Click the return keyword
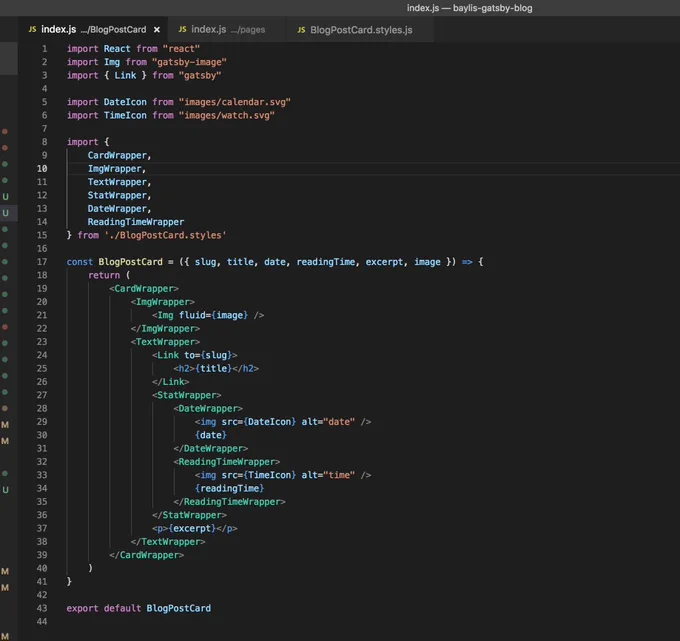The image size is (680, 641). click(104, 275)
